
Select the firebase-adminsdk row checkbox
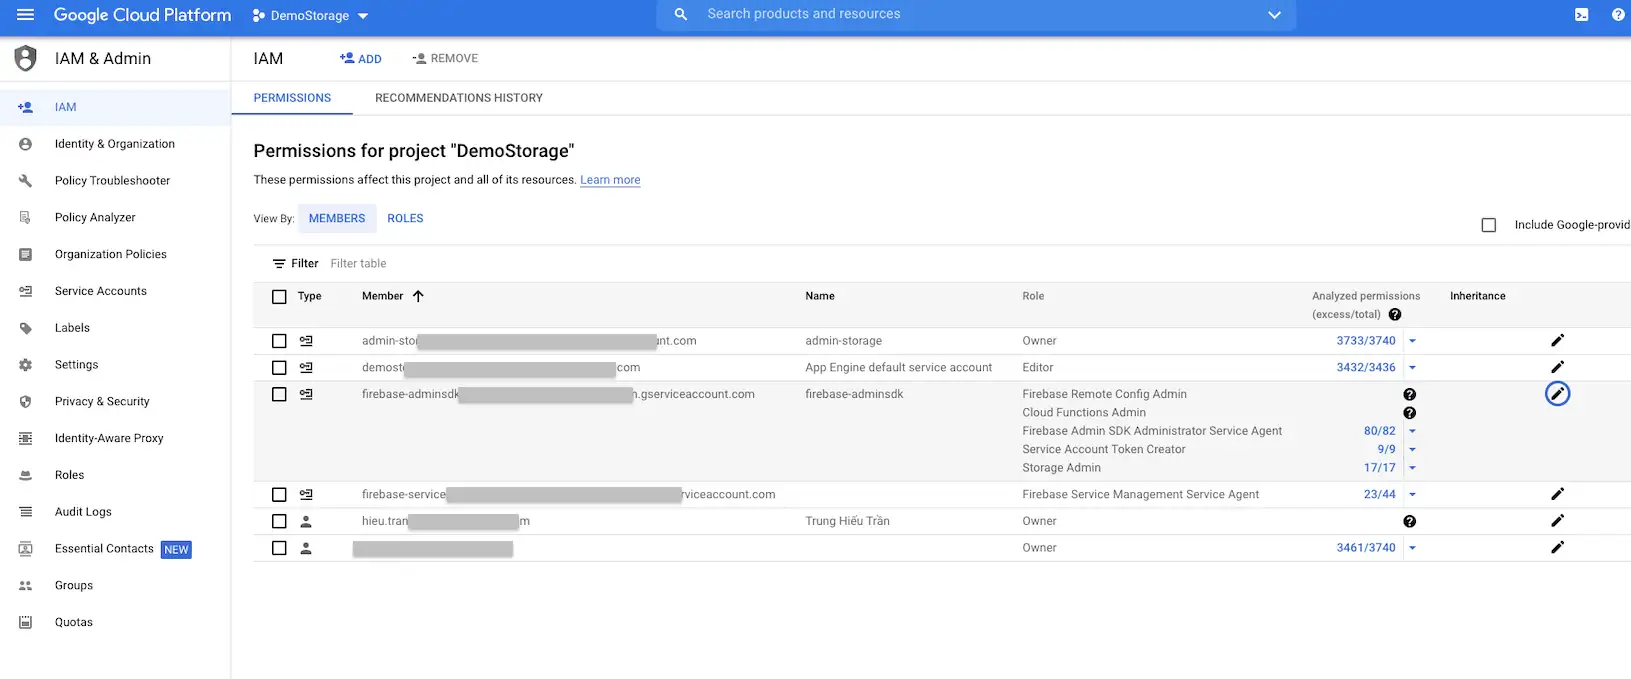click(279, 395)
